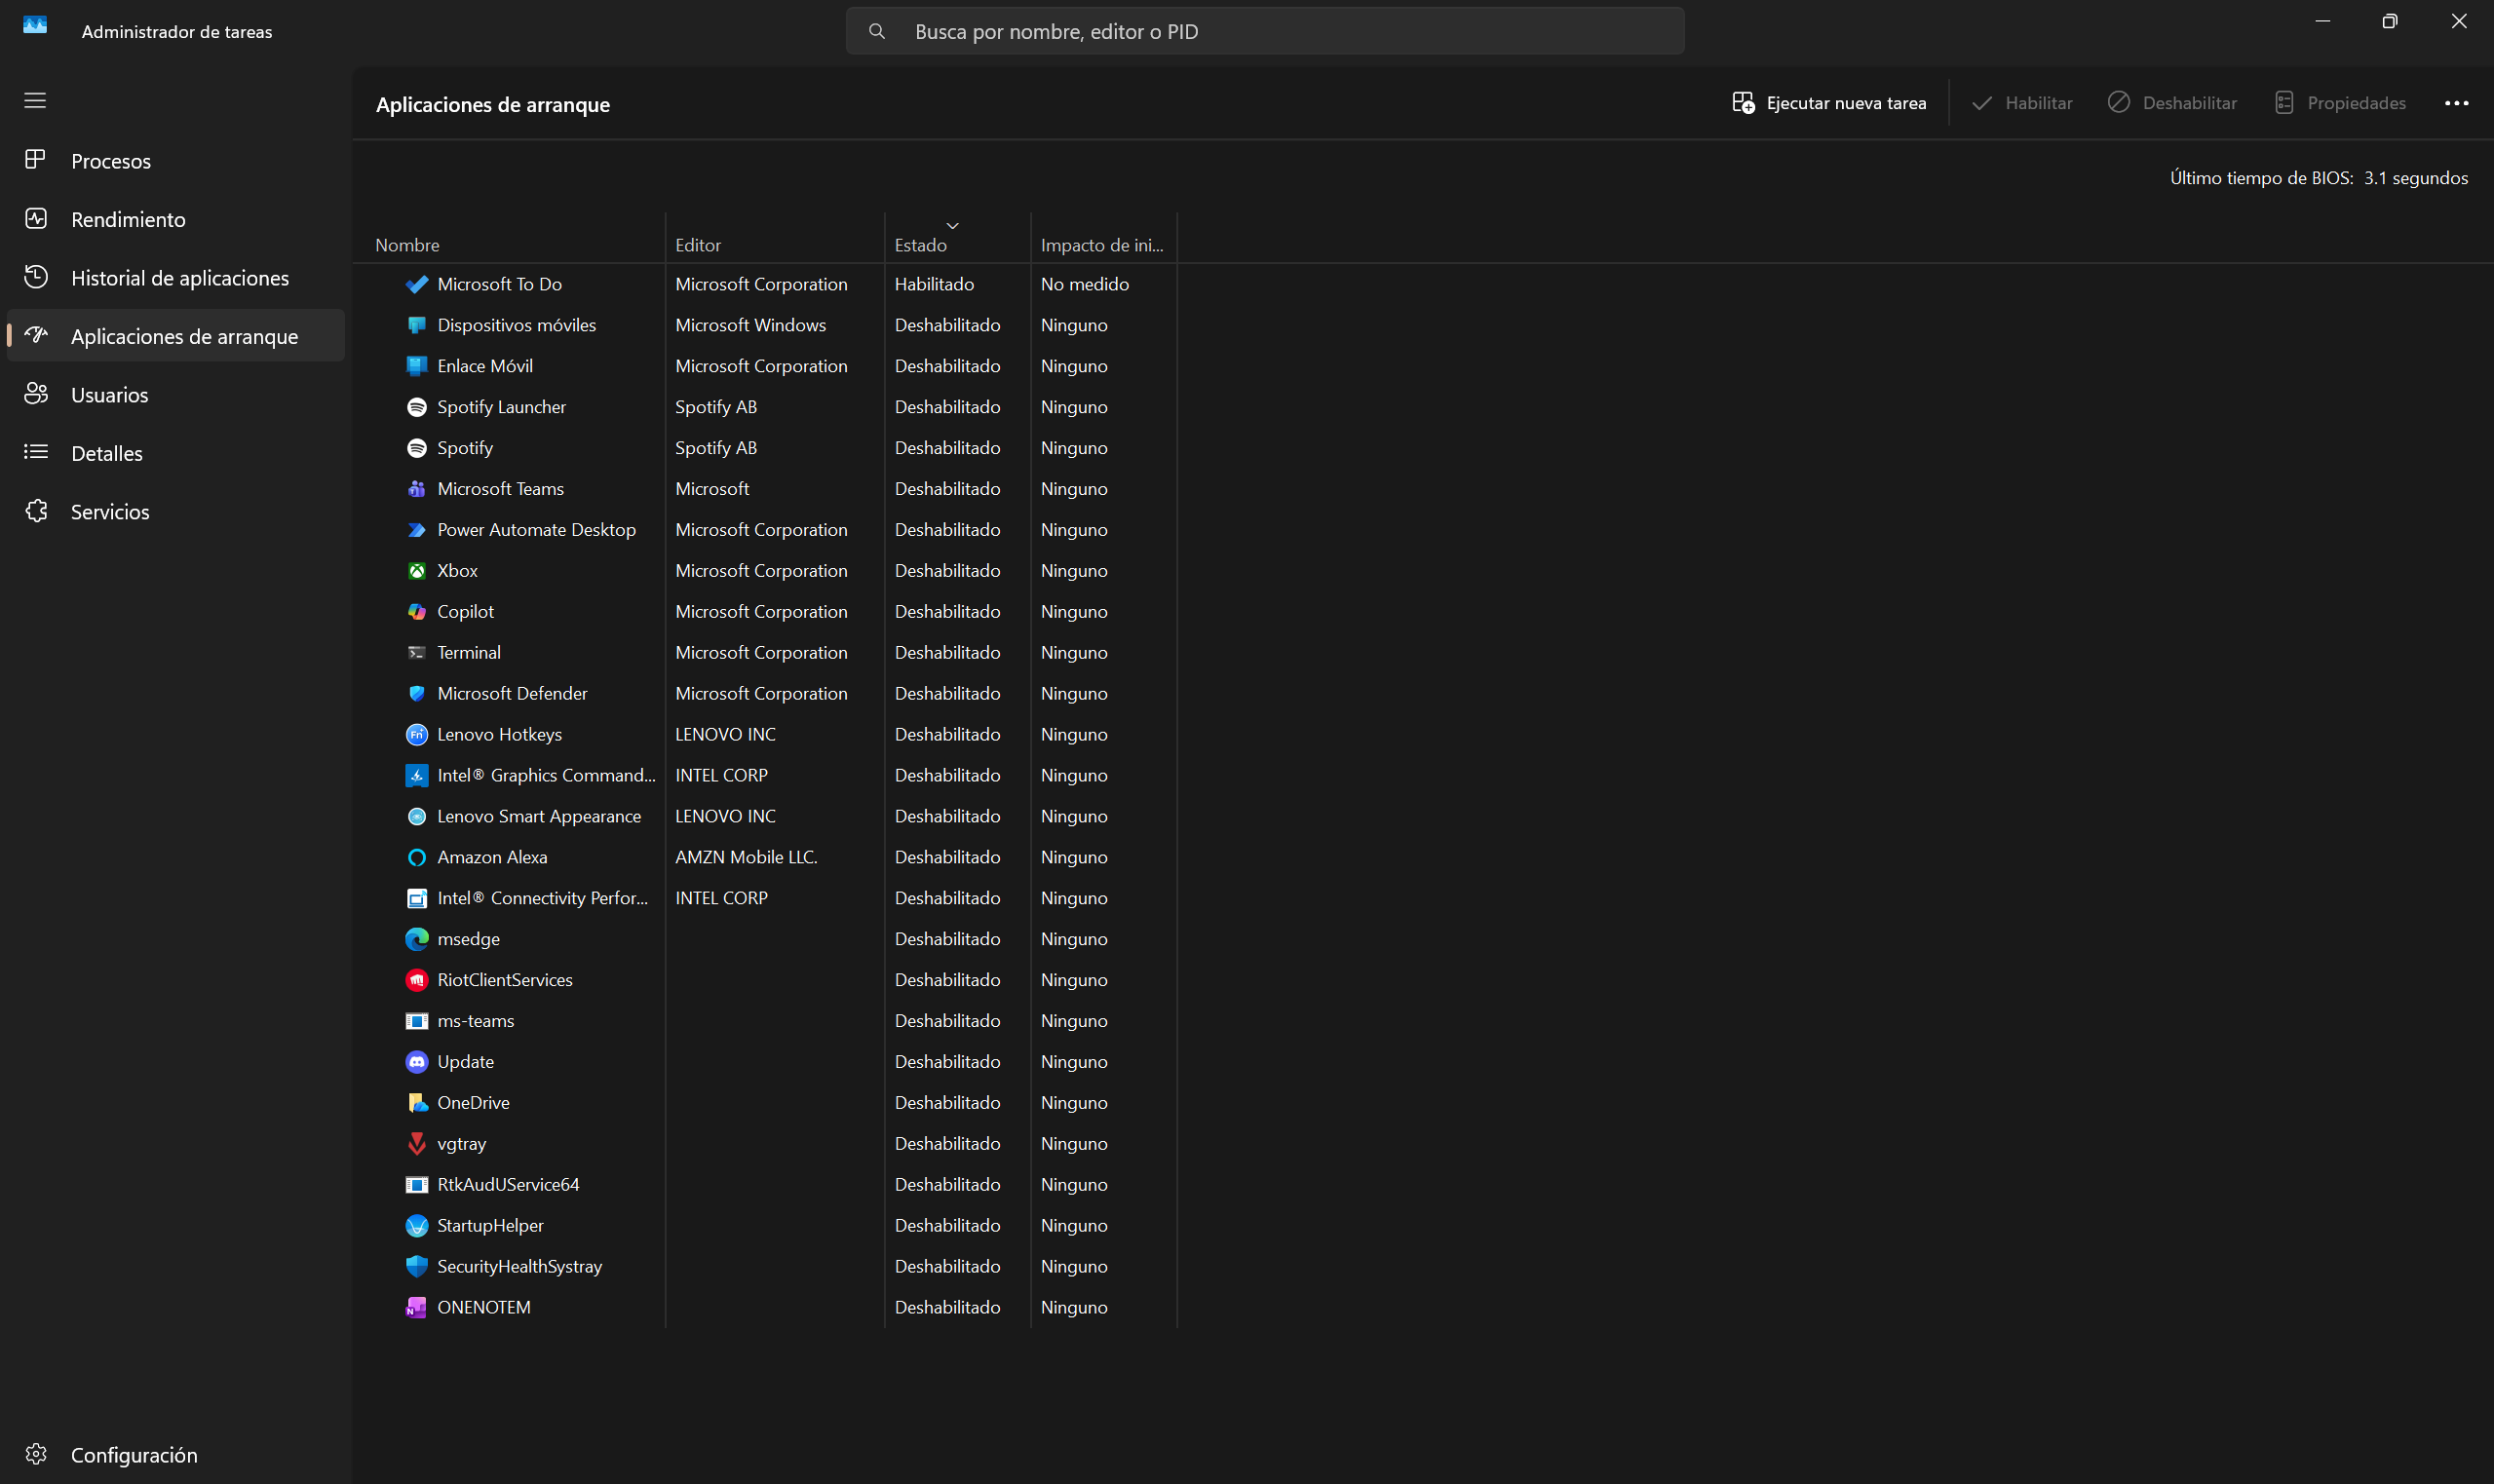Select the Amazon Alexa row
Viewport: 2494px width, 1484px height.
point(766,857)
